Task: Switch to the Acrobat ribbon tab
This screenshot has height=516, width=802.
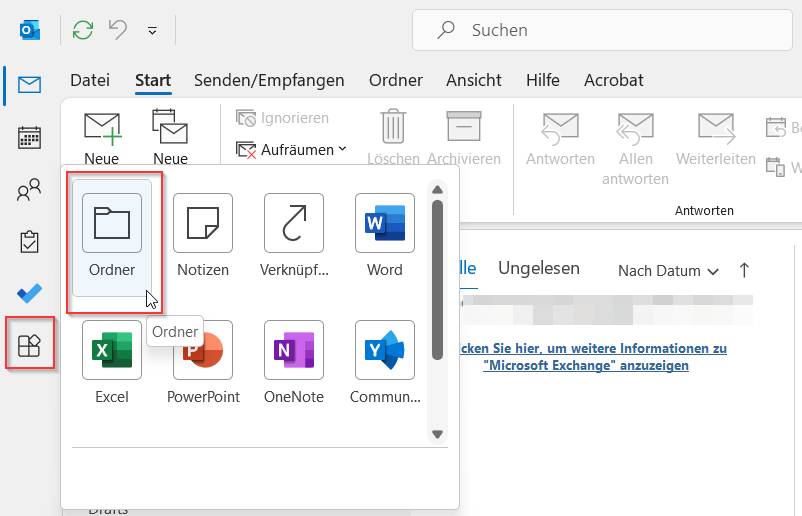Action: 614,80
